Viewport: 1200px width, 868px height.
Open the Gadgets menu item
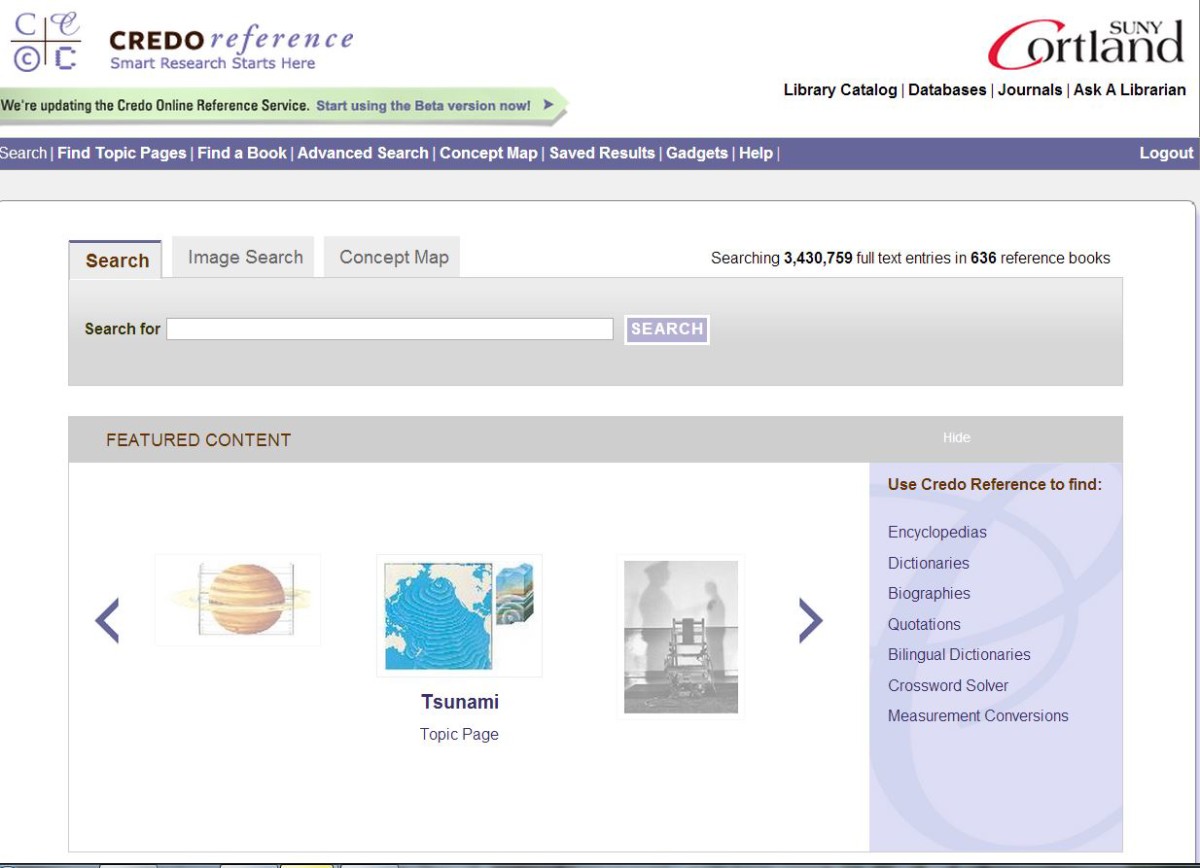(697, 153)
